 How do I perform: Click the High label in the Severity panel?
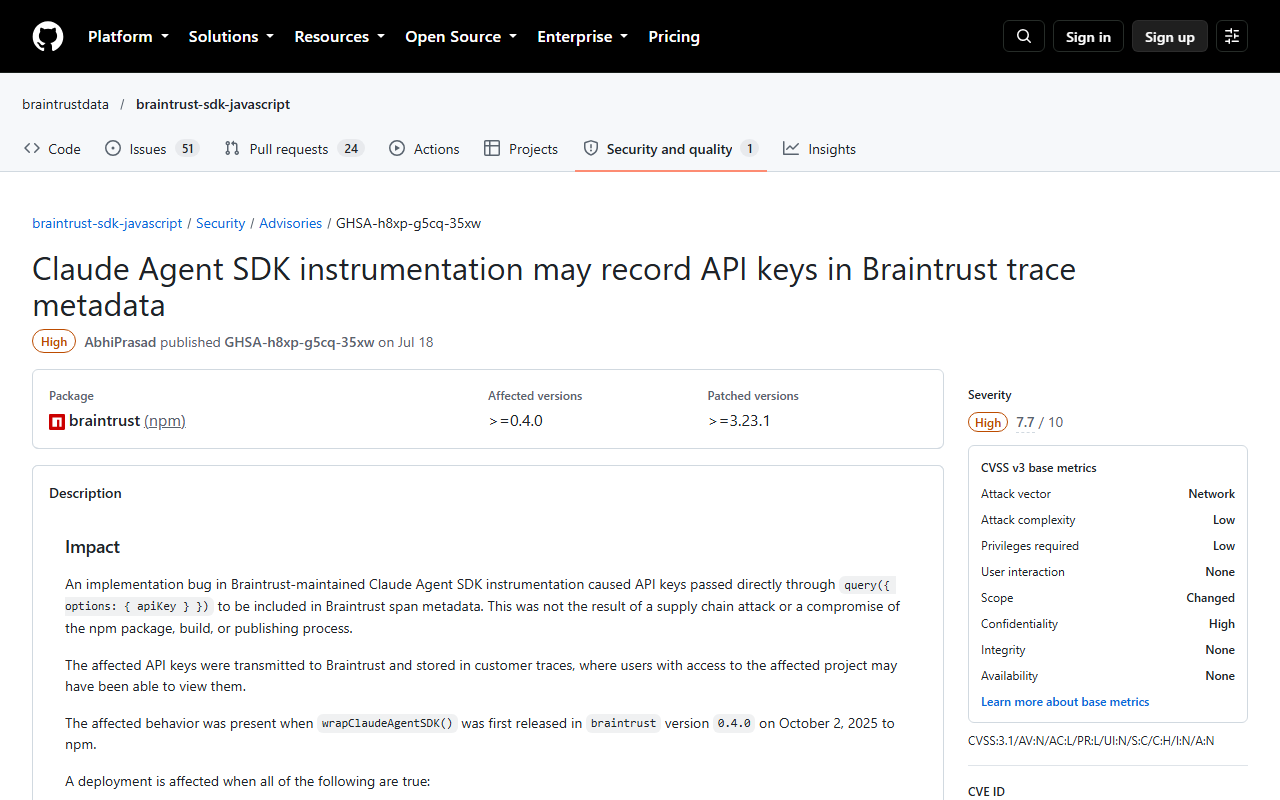pyautogui.click(x=988, y=422)
